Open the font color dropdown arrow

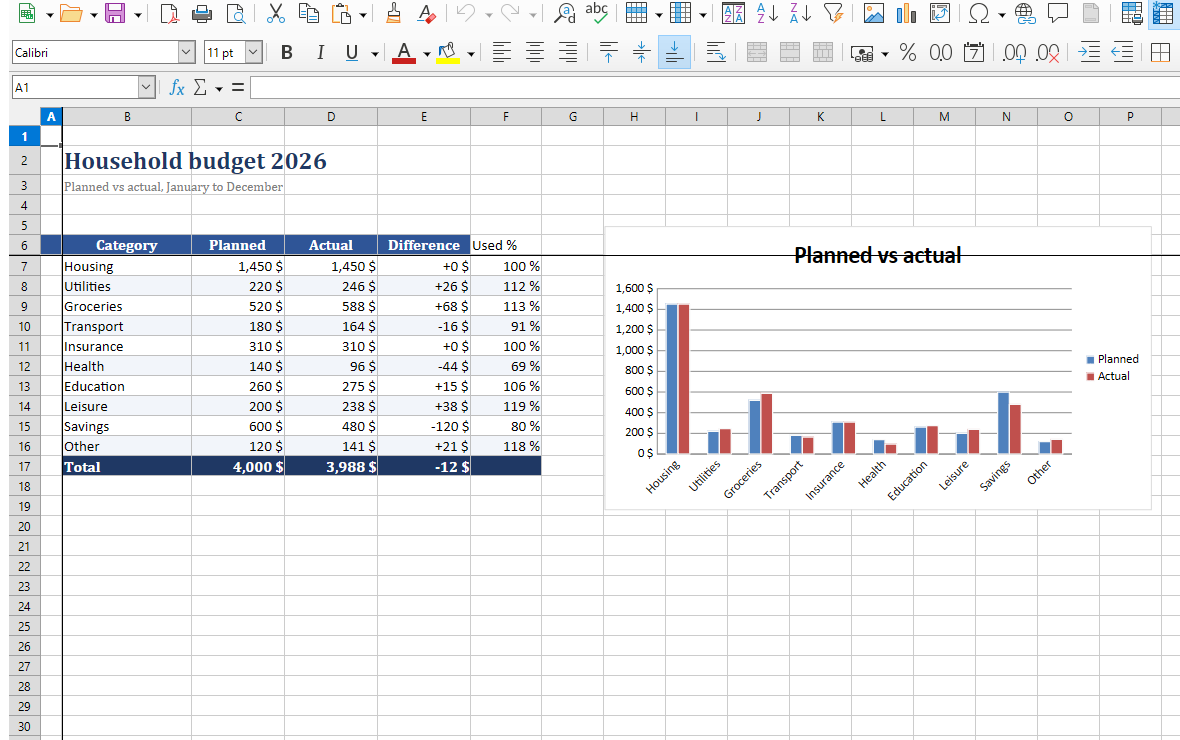426,54
